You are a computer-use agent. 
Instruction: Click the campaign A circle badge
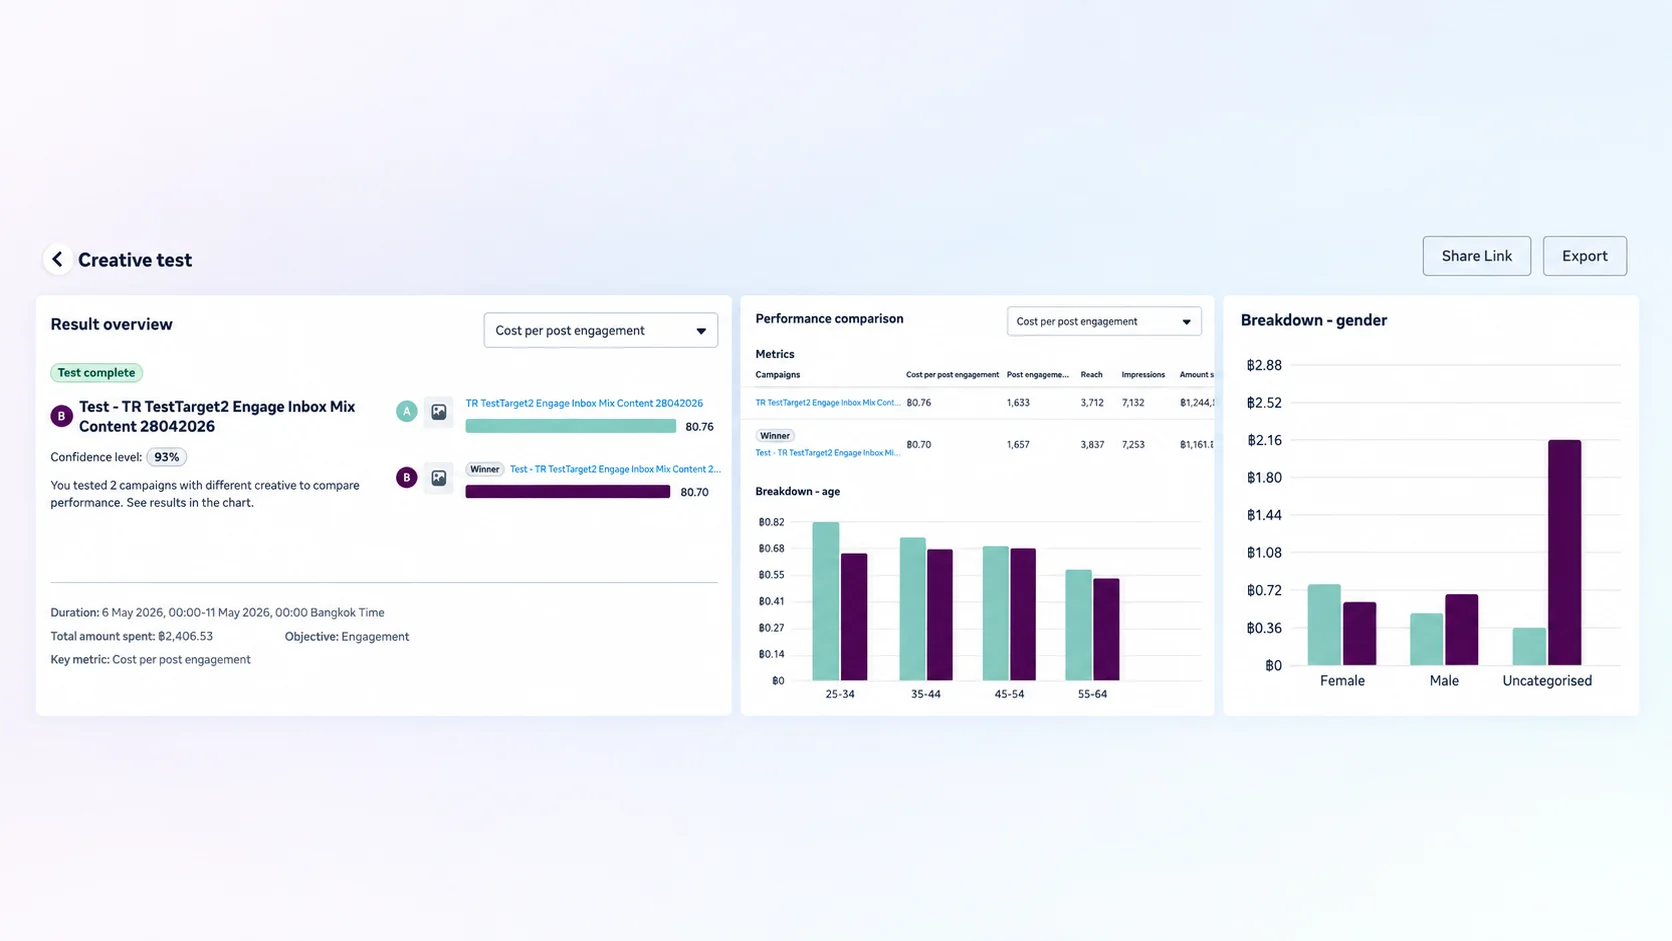click(406, 411)
